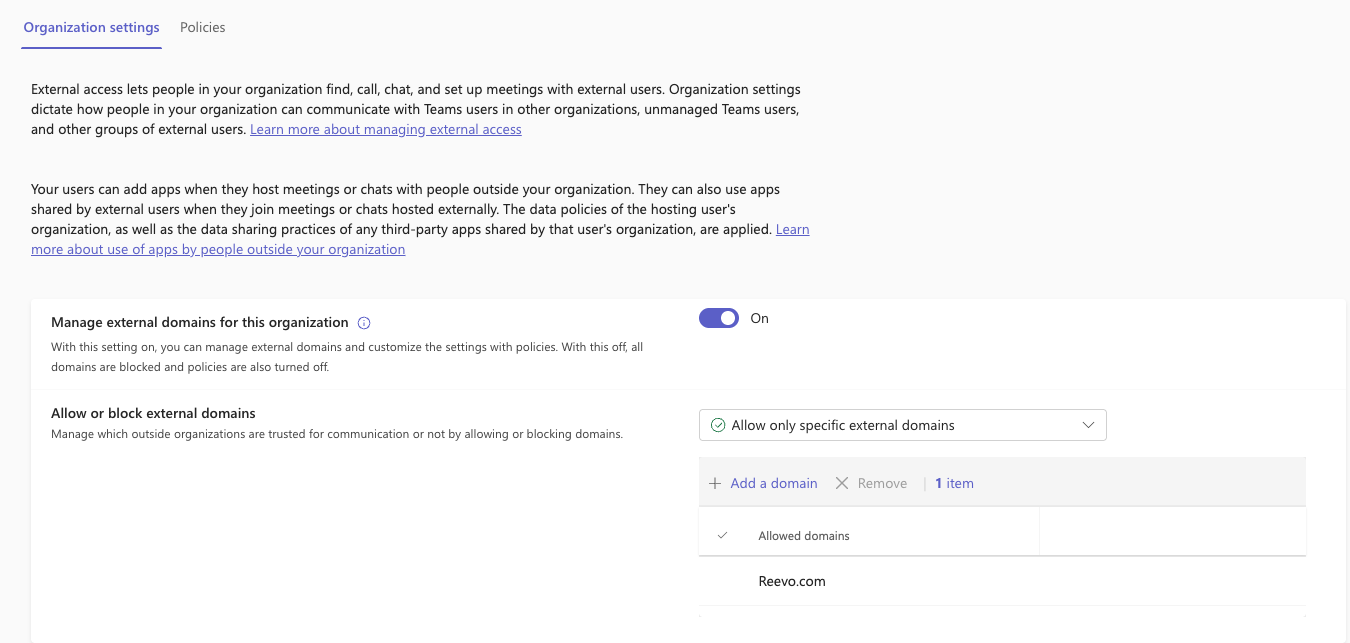Open the Allow only specific external domains dropdown
Viewport: 1350px width, 643px height.
tap(902, 425)
